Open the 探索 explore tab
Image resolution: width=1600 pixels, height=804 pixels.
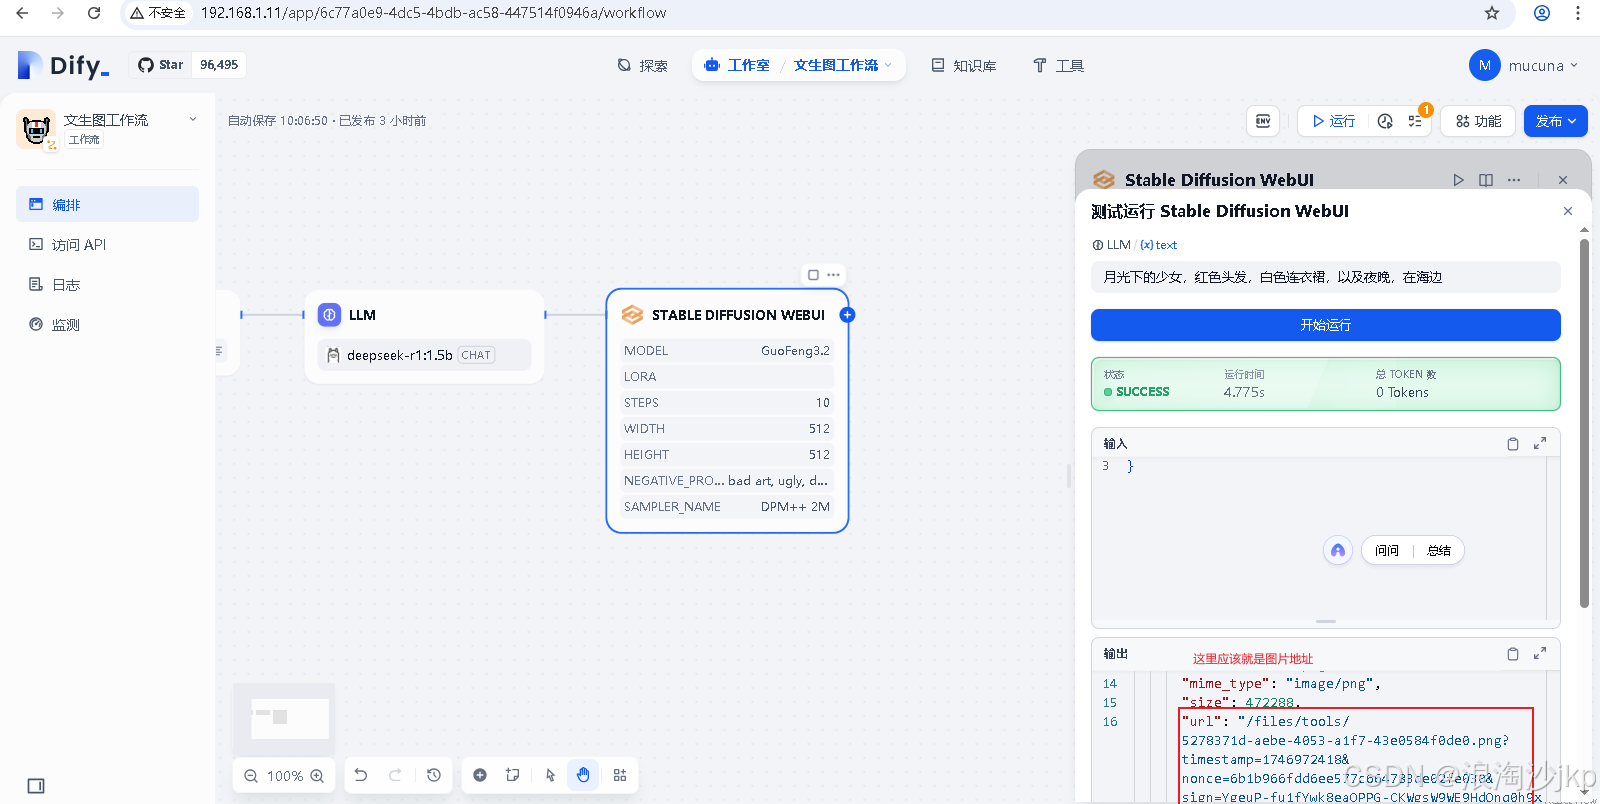click(642, 65)
